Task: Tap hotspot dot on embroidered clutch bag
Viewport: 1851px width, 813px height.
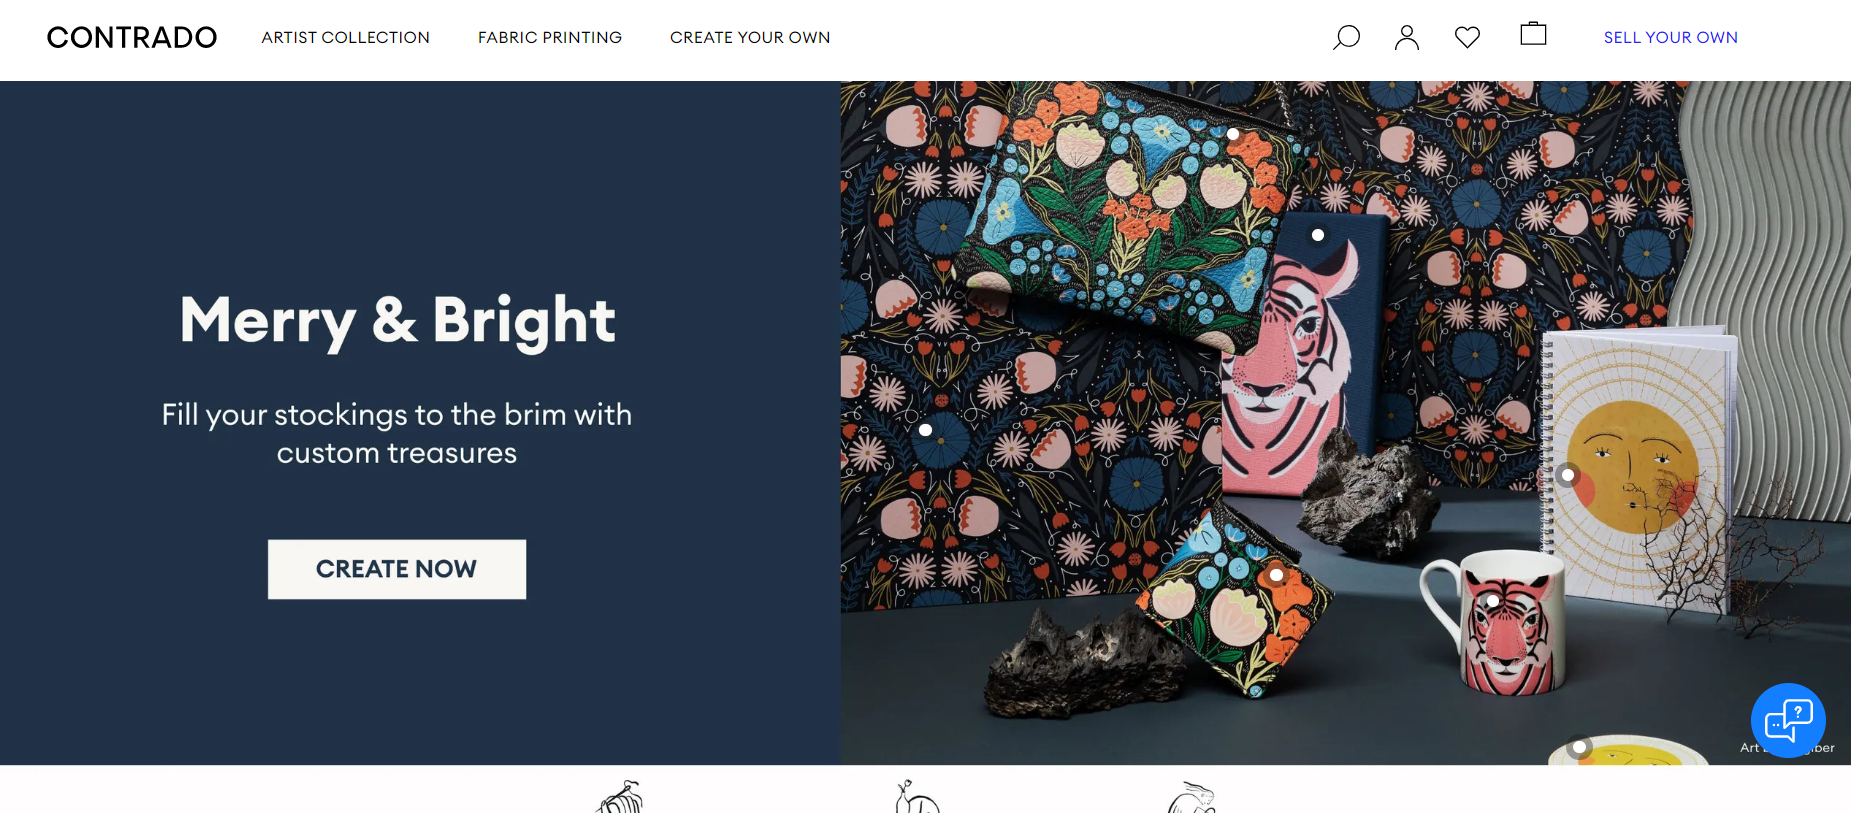Action: (x=1233, y=134)
